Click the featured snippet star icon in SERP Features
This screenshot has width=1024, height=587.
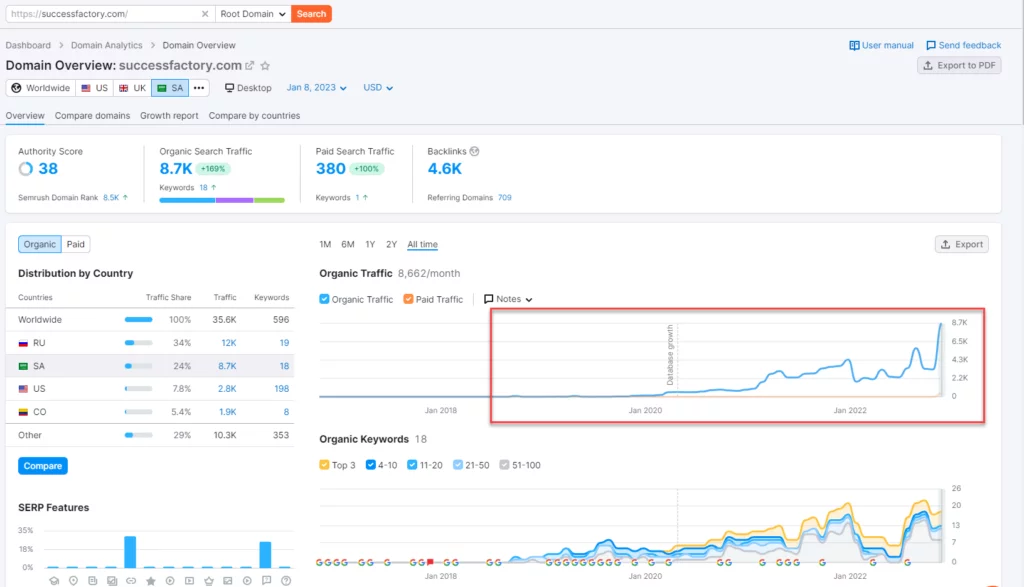(150, 580)
